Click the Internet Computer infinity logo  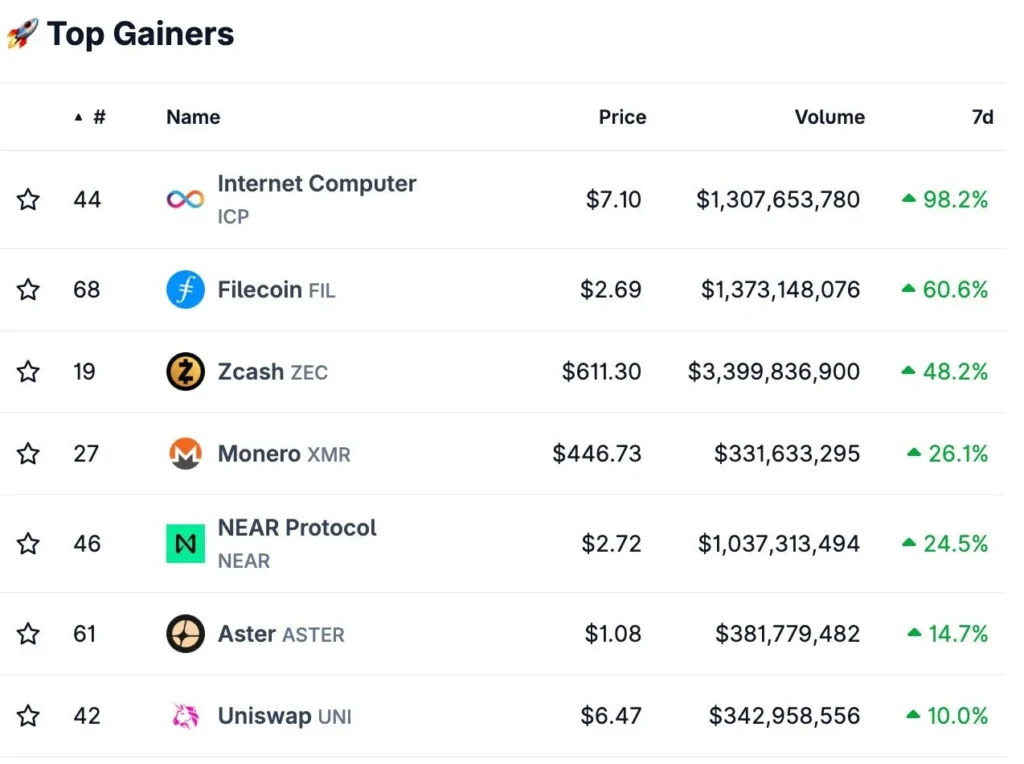coord(185,199)
